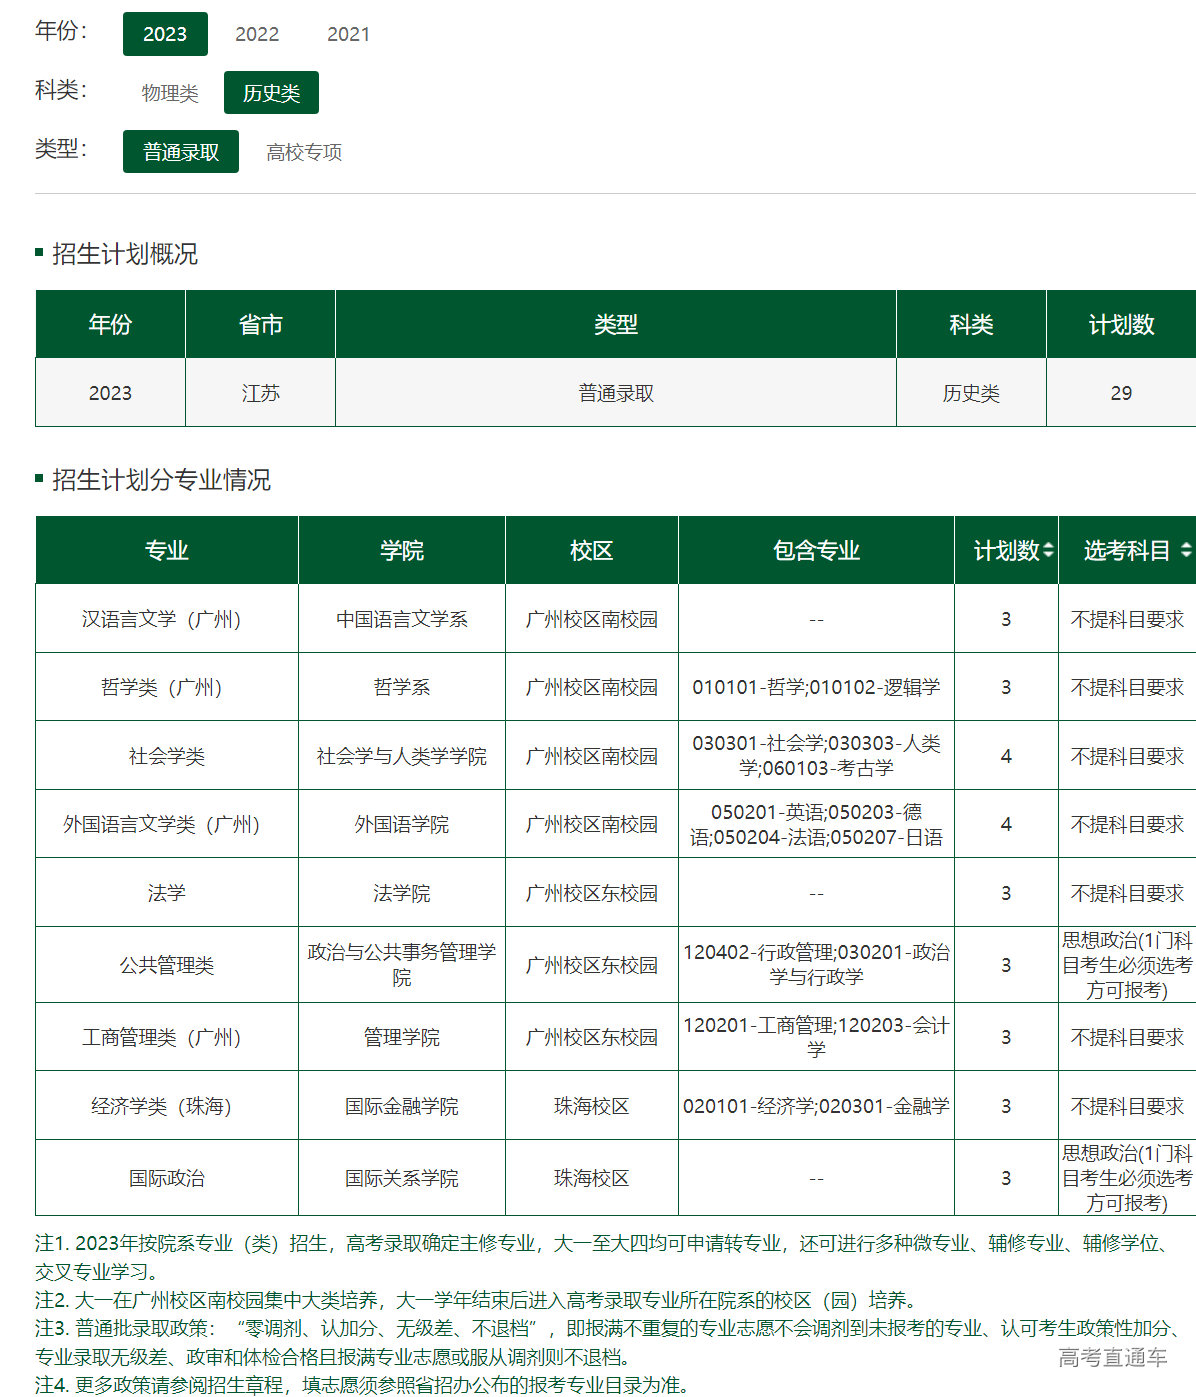
Task: Click the square bullet before 招生计划分专业情况
Action: coord(37,478)
